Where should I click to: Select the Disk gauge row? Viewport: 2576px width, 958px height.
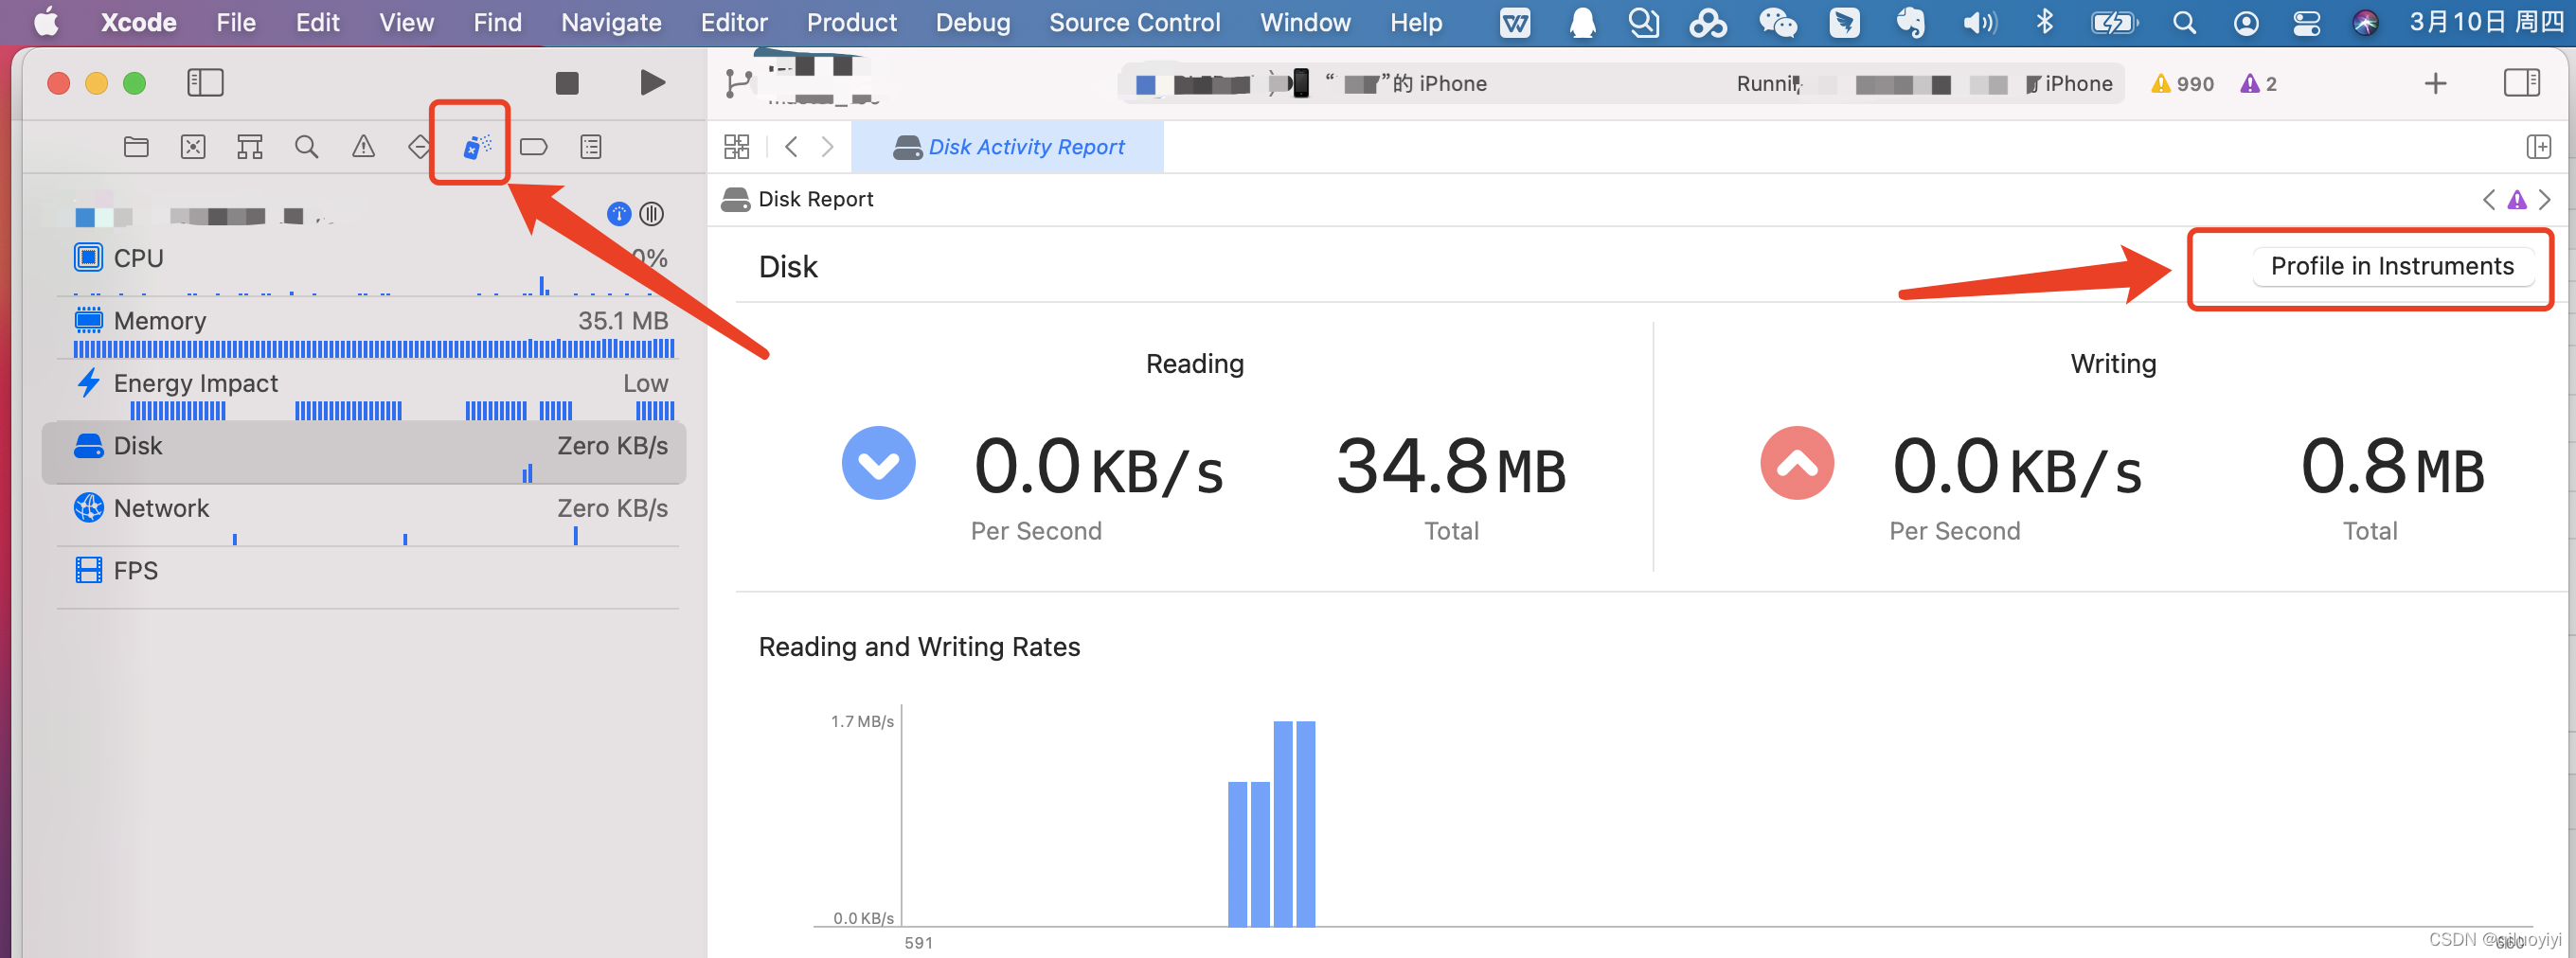coord(364,452)
